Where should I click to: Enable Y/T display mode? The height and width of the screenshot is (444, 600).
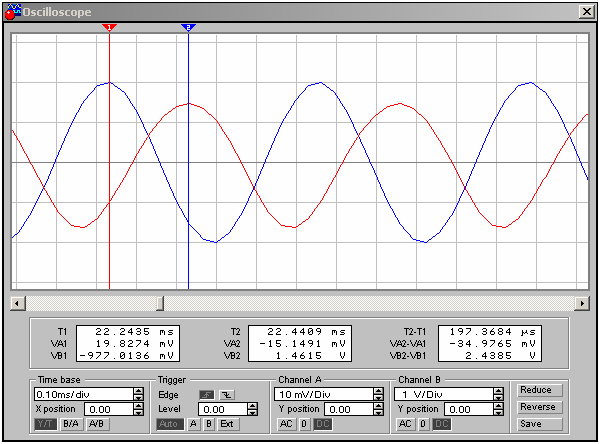coord(46,424)
